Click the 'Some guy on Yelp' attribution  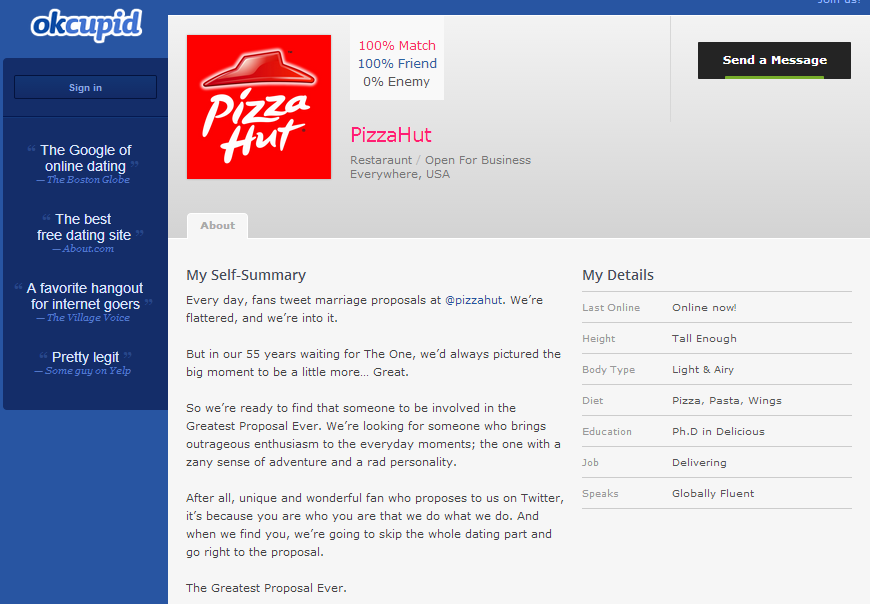(x=88, y=371)
